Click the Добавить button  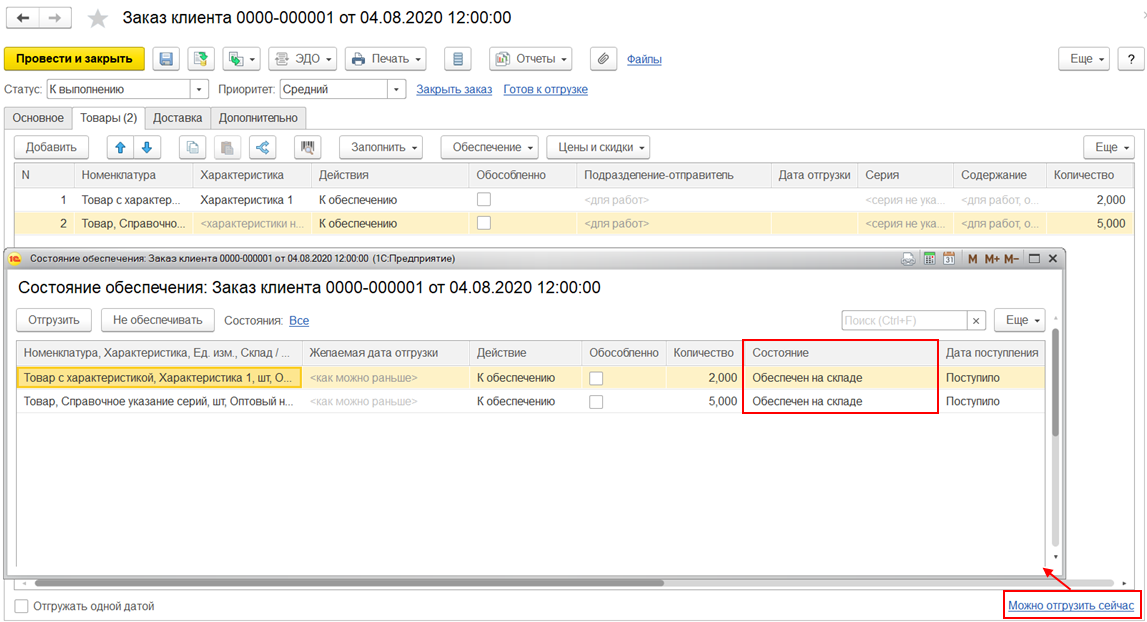click(x=51, y=147)
